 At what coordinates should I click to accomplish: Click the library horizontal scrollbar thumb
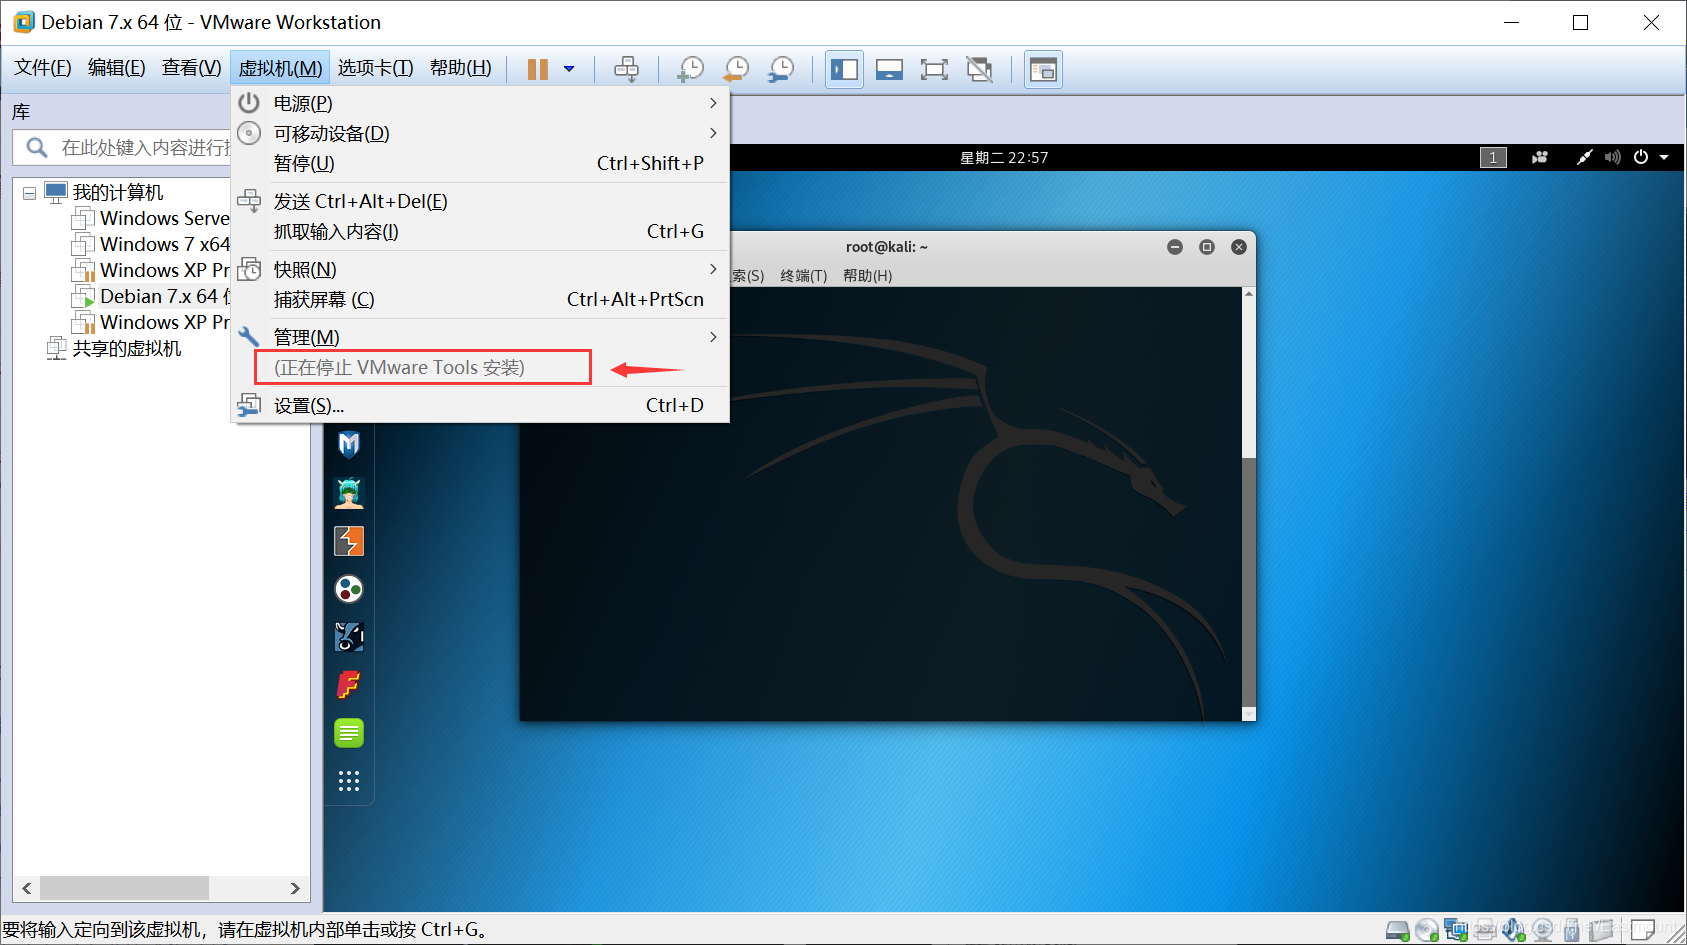[x=124, y=888]
